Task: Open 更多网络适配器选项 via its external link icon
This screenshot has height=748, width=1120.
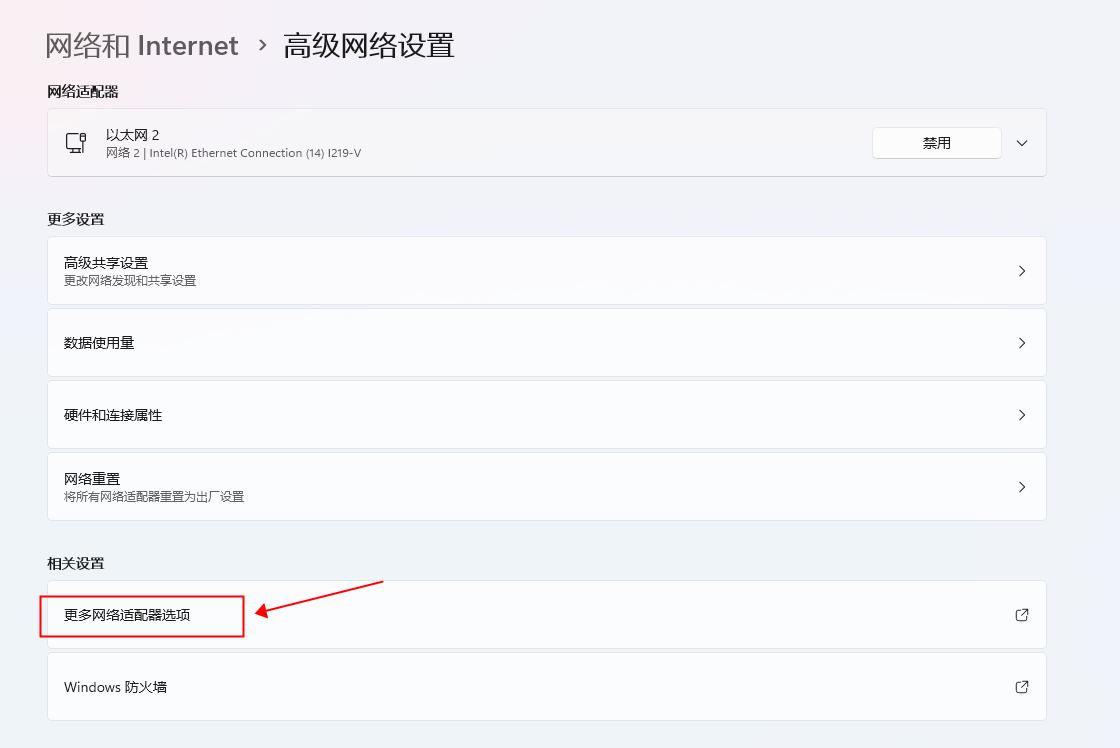Action: (1021, 615)
